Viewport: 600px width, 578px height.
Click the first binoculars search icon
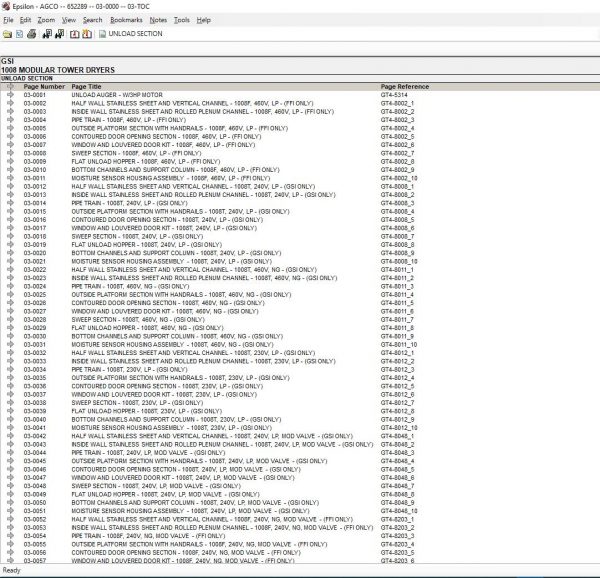(x=47, y=34)
